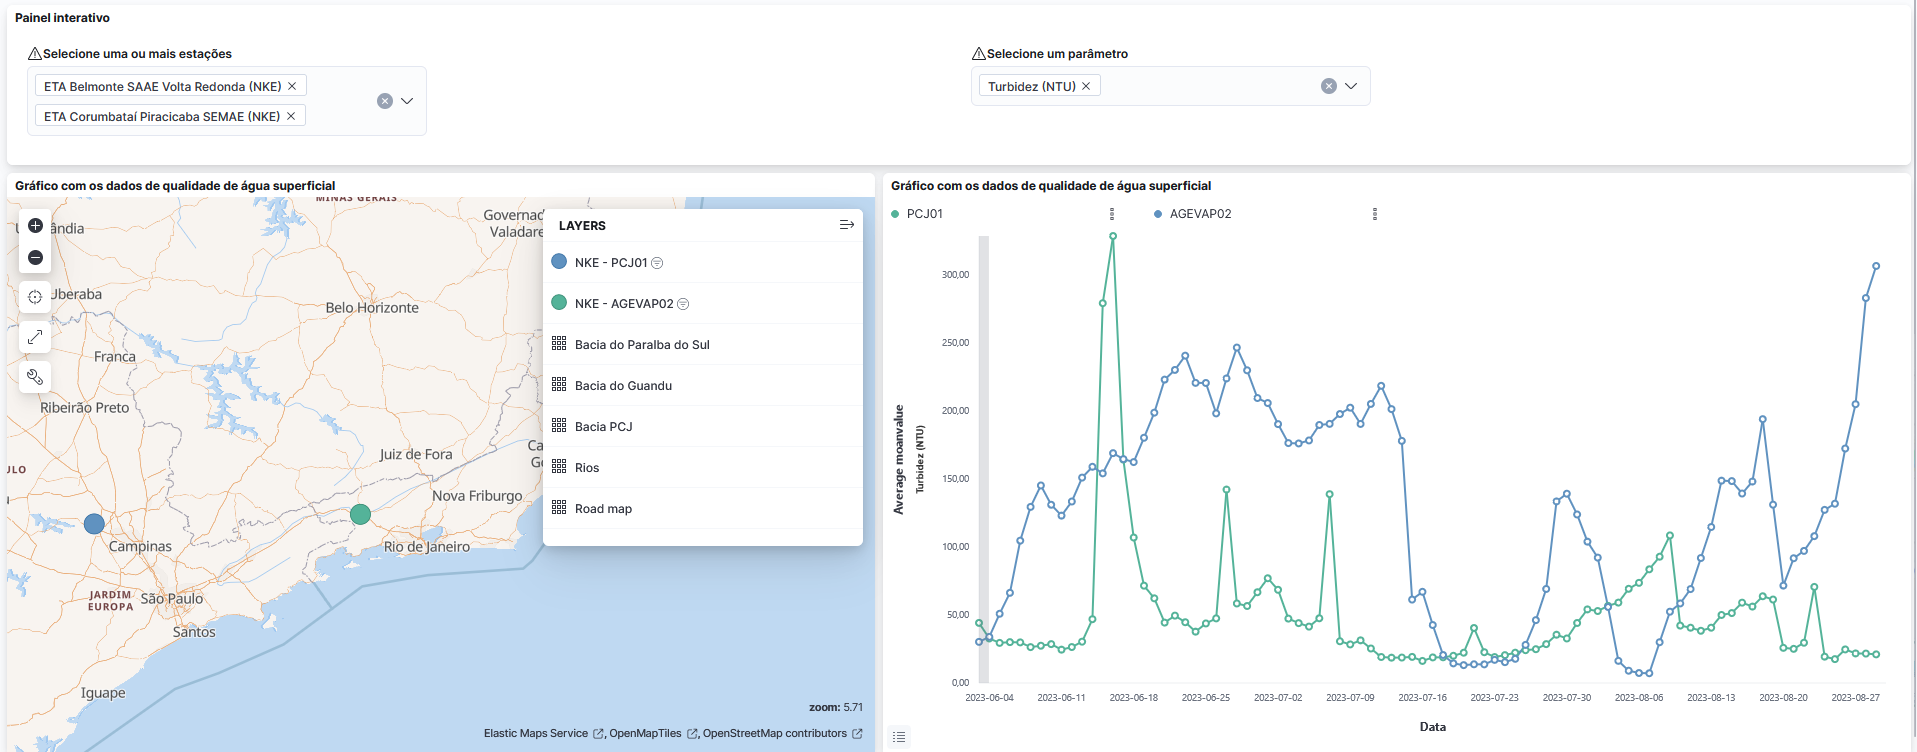Open the Elastic Maps Service link

536,734
